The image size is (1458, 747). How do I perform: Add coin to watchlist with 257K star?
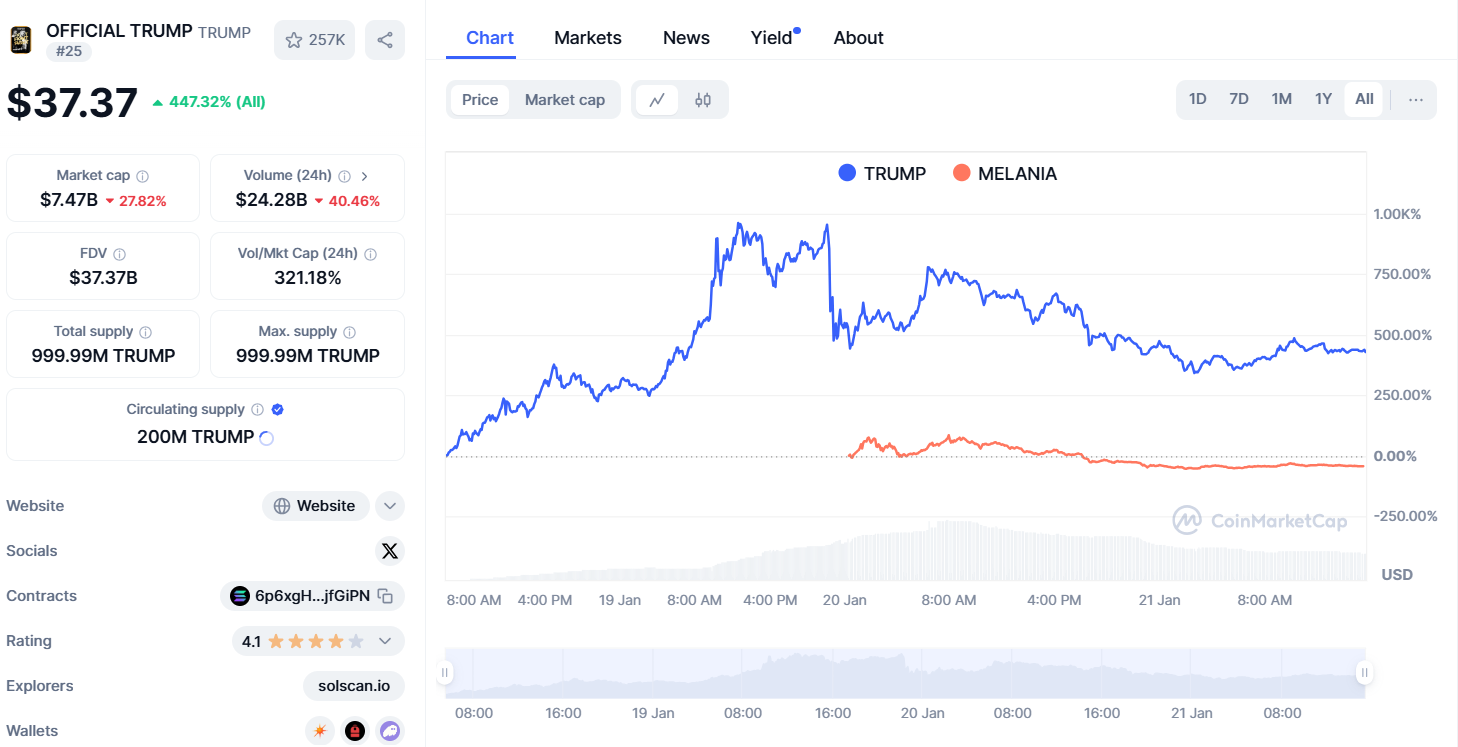point(314,40)
